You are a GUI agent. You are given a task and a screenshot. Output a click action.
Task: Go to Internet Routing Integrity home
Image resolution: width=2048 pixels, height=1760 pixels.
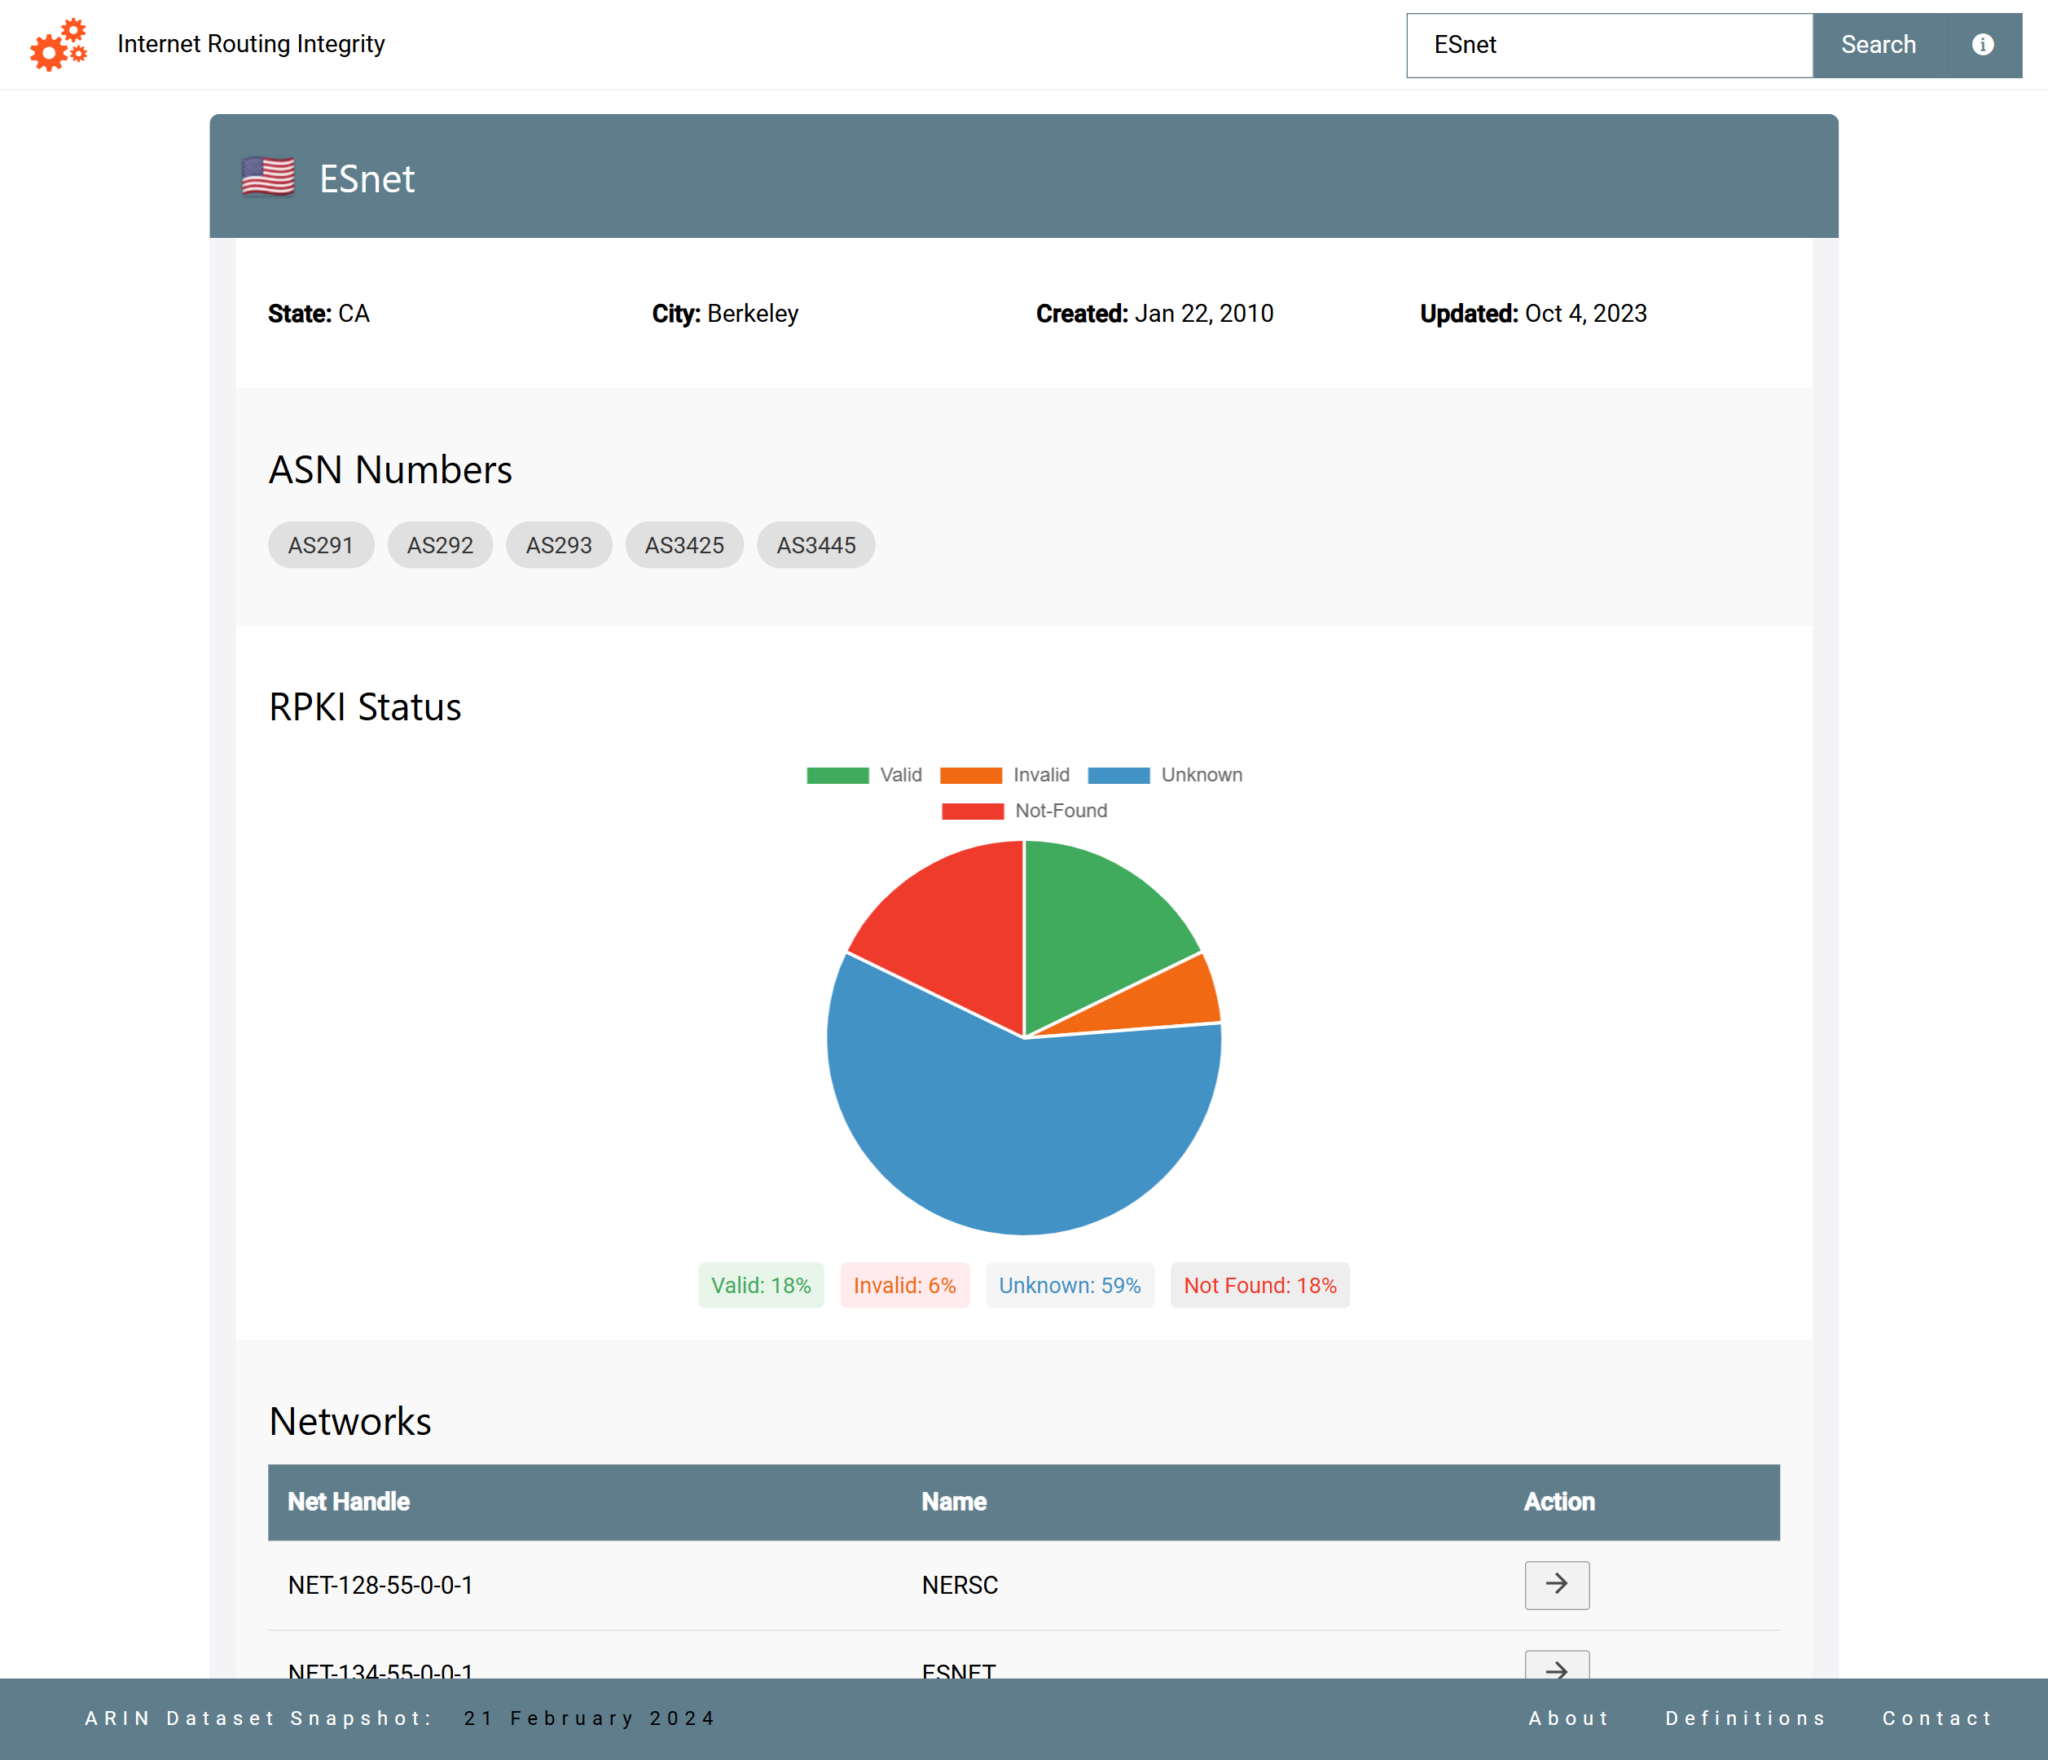coord(250,44)
